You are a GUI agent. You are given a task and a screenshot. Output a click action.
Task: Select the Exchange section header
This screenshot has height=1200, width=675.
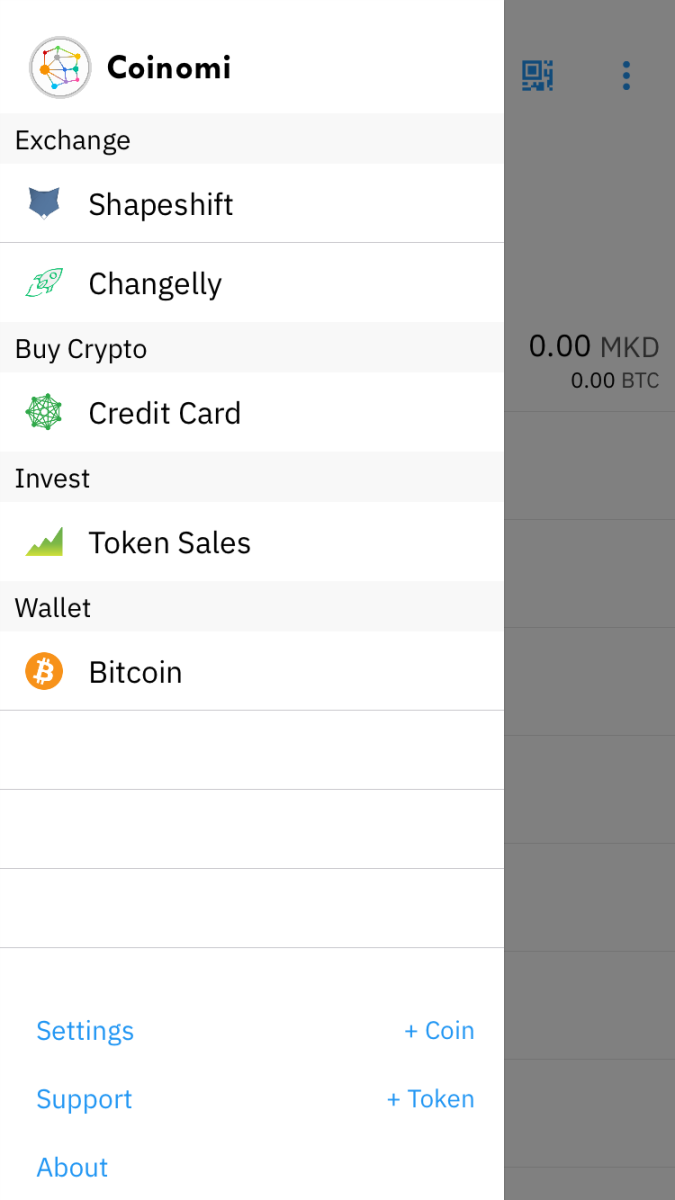[72, 140]
